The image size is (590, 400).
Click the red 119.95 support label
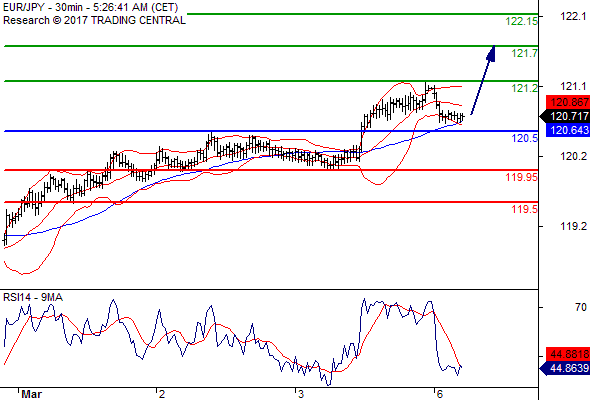522,177
